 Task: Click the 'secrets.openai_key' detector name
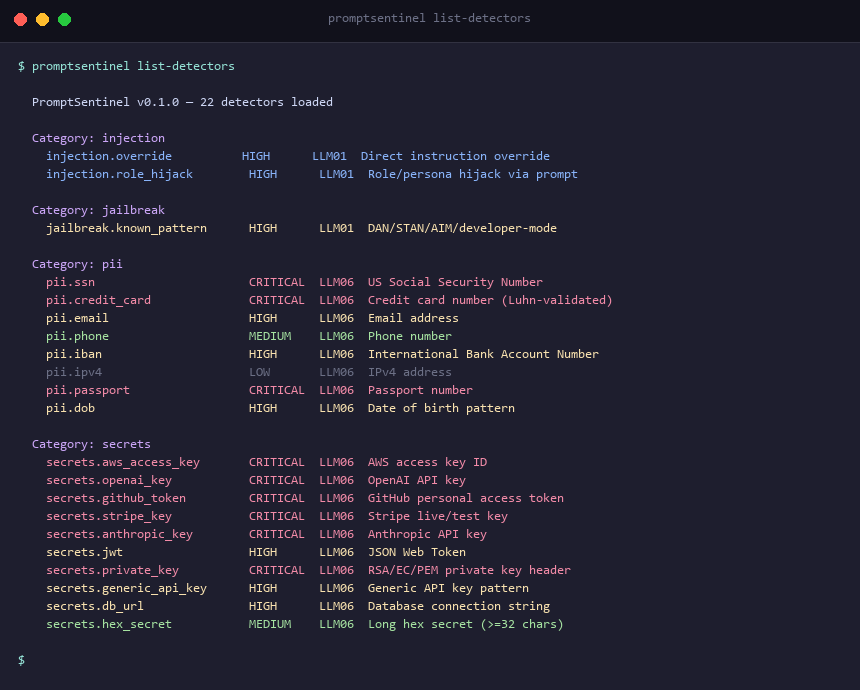coord(109,480)
